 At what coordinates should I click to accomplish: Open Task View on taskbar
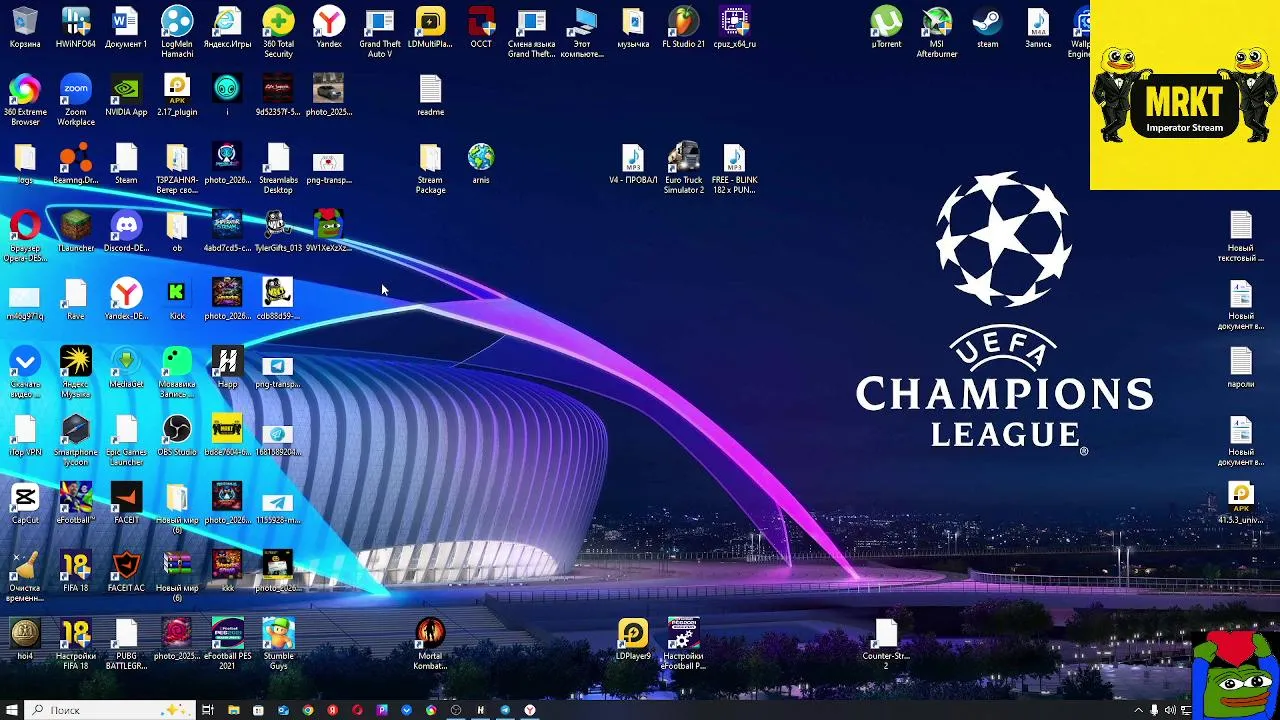(208, 710)
